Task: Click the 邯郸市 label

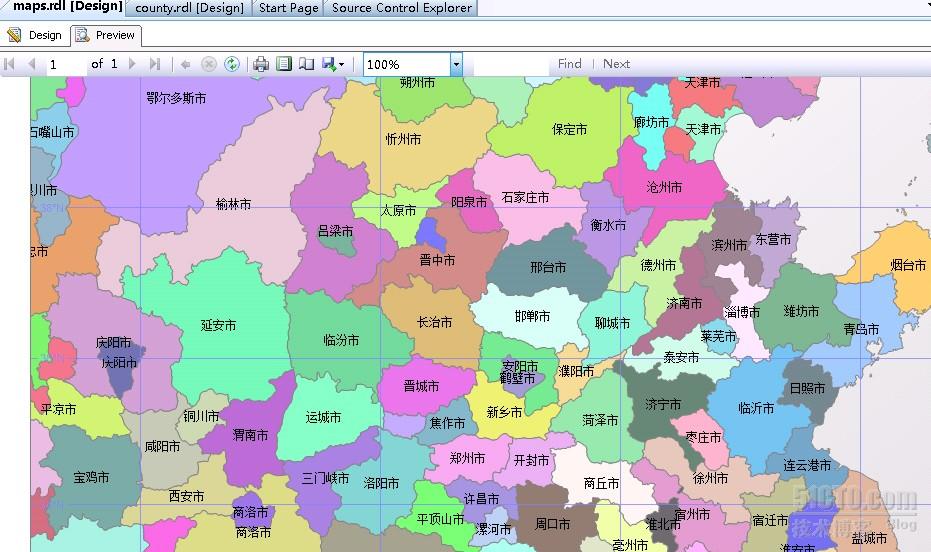Action: pos(533,316)
